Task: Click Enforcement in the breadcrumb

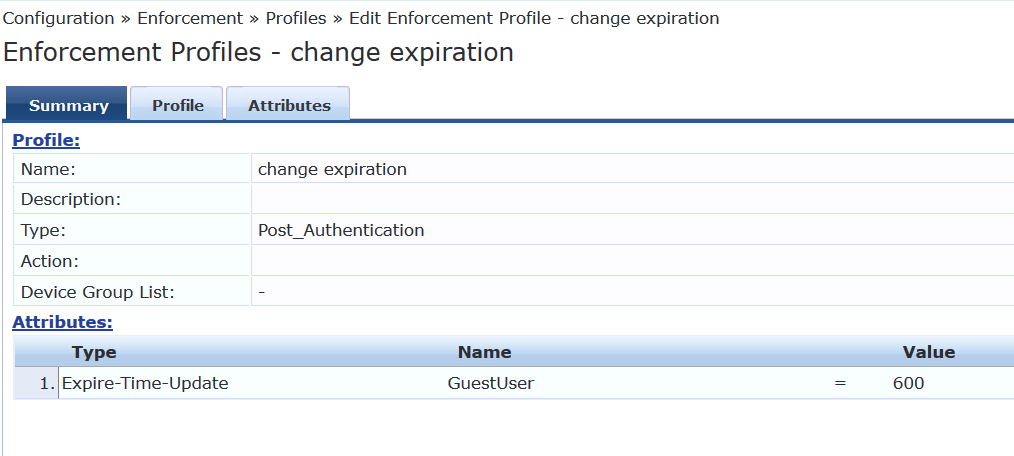Action: coord(190,18)
